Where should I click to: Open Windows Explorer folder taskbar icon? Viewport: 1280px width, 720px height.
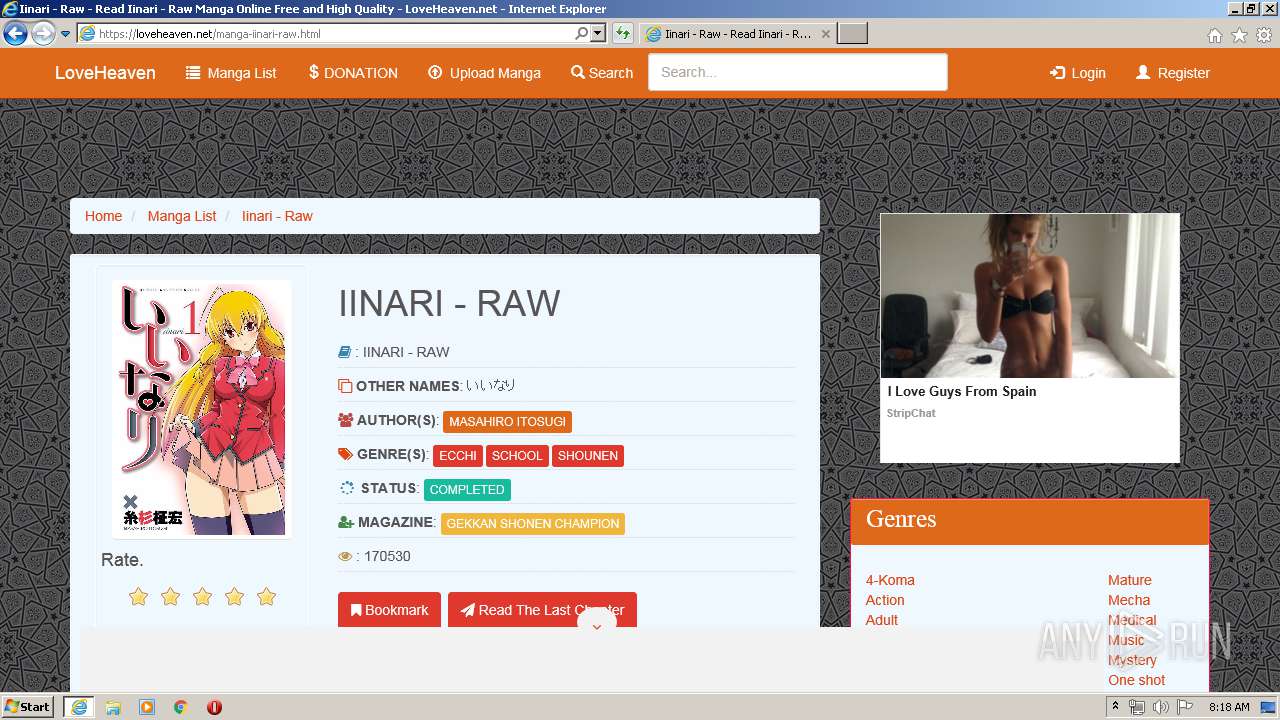(x=113, y=707)
